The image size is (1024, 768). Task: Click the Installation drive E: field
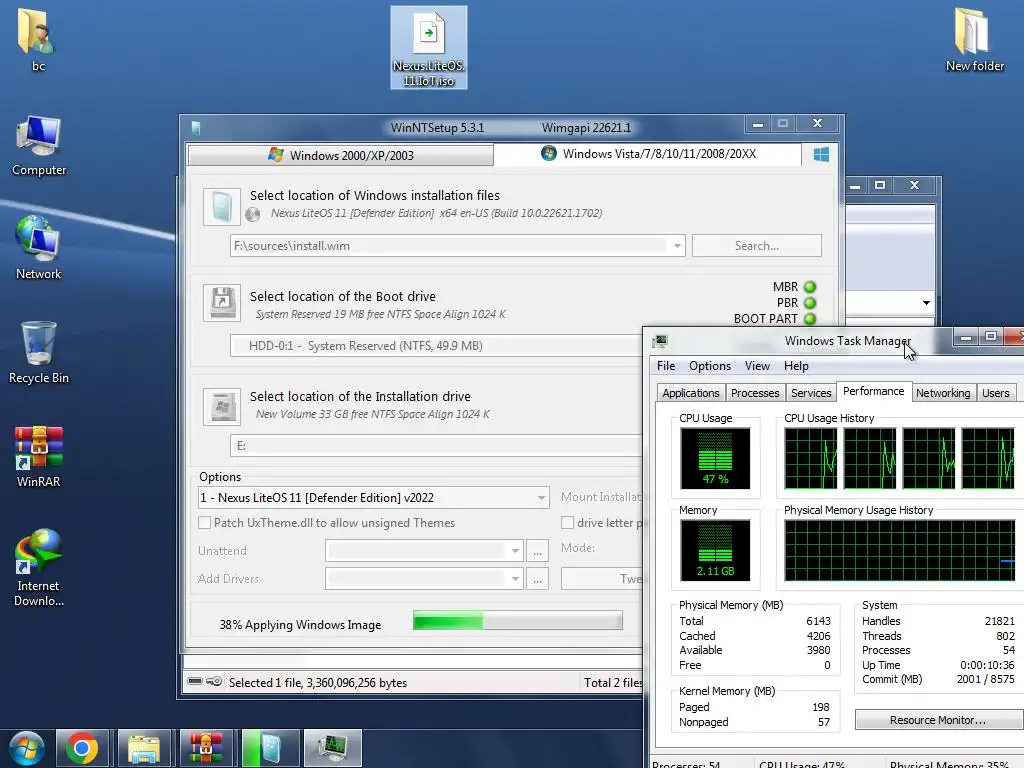436,445
